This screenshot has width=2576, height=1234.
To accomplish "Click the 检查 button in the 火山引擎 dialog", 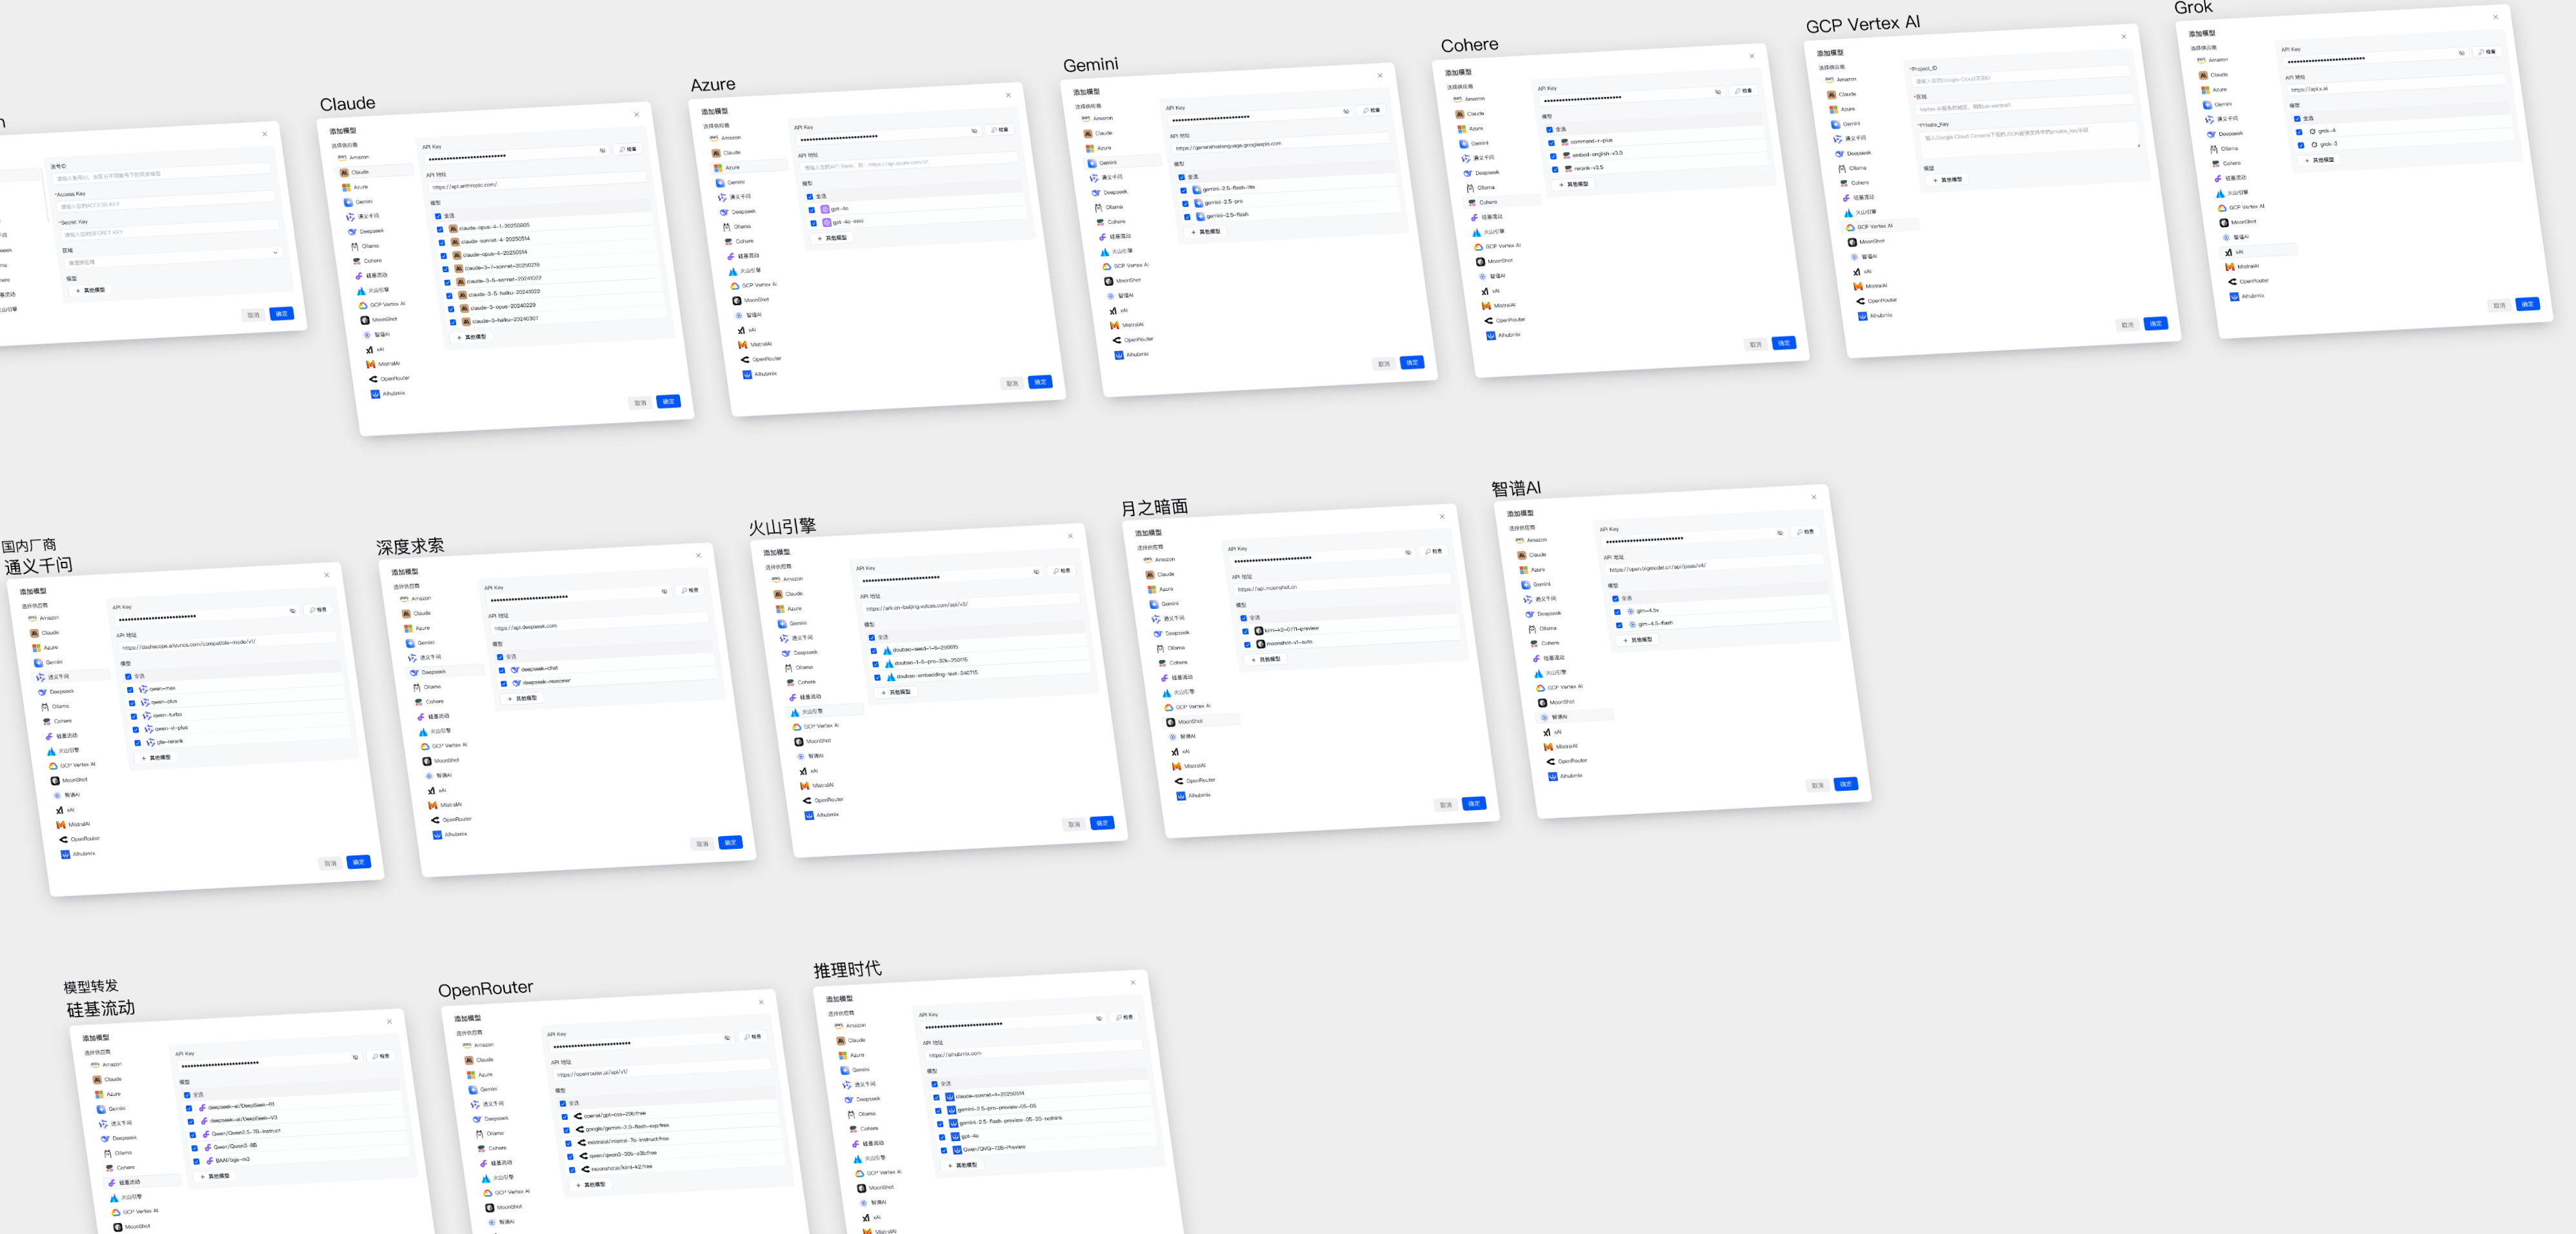I will (1061, 570).
